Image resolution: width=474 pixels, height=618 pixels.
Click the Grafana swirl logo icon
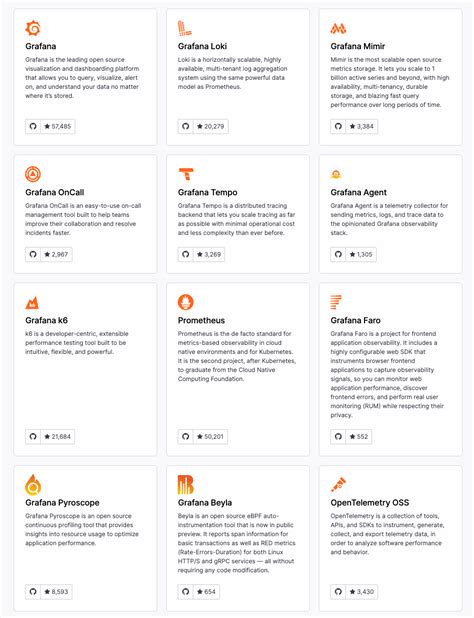coord(33,28)
